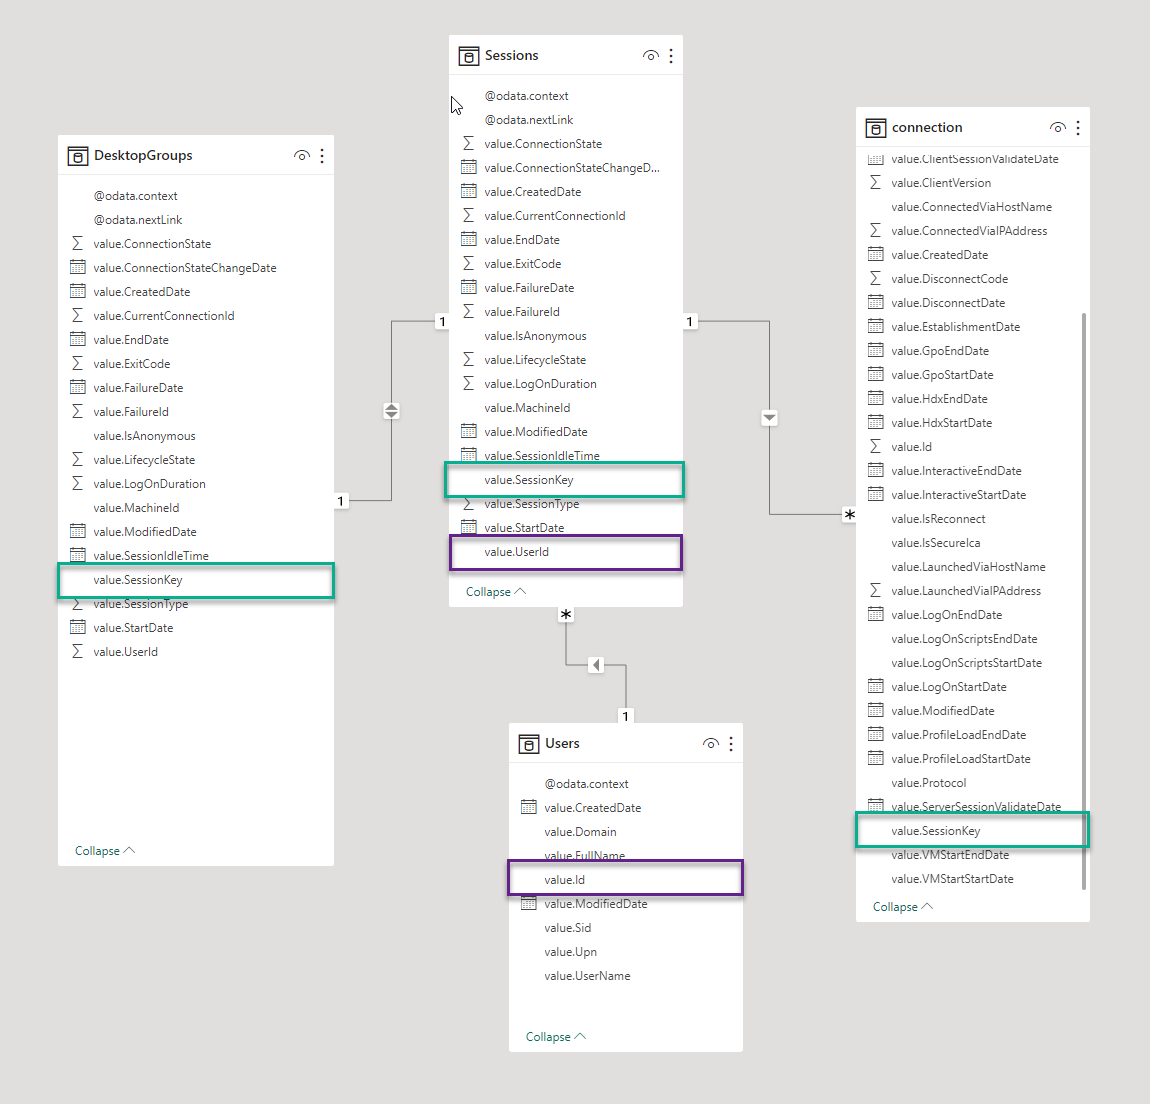1150x1104 pixels.
Task: Toggle visibility of the connection table
Action: 1057,128
